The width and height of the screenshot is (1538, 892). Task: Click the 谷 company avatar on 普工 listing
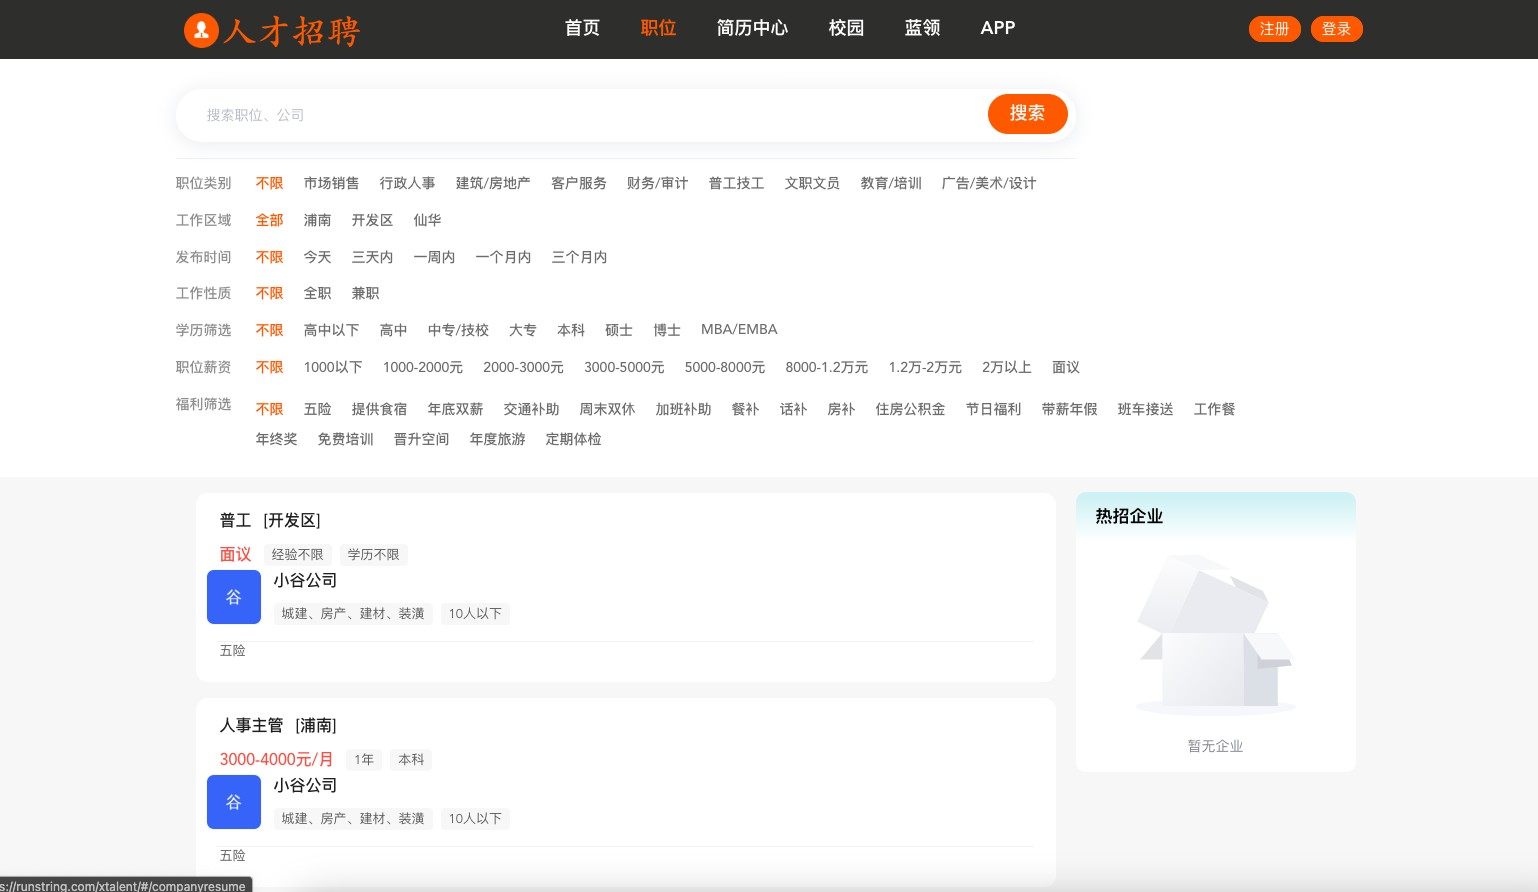pos(233,597)
